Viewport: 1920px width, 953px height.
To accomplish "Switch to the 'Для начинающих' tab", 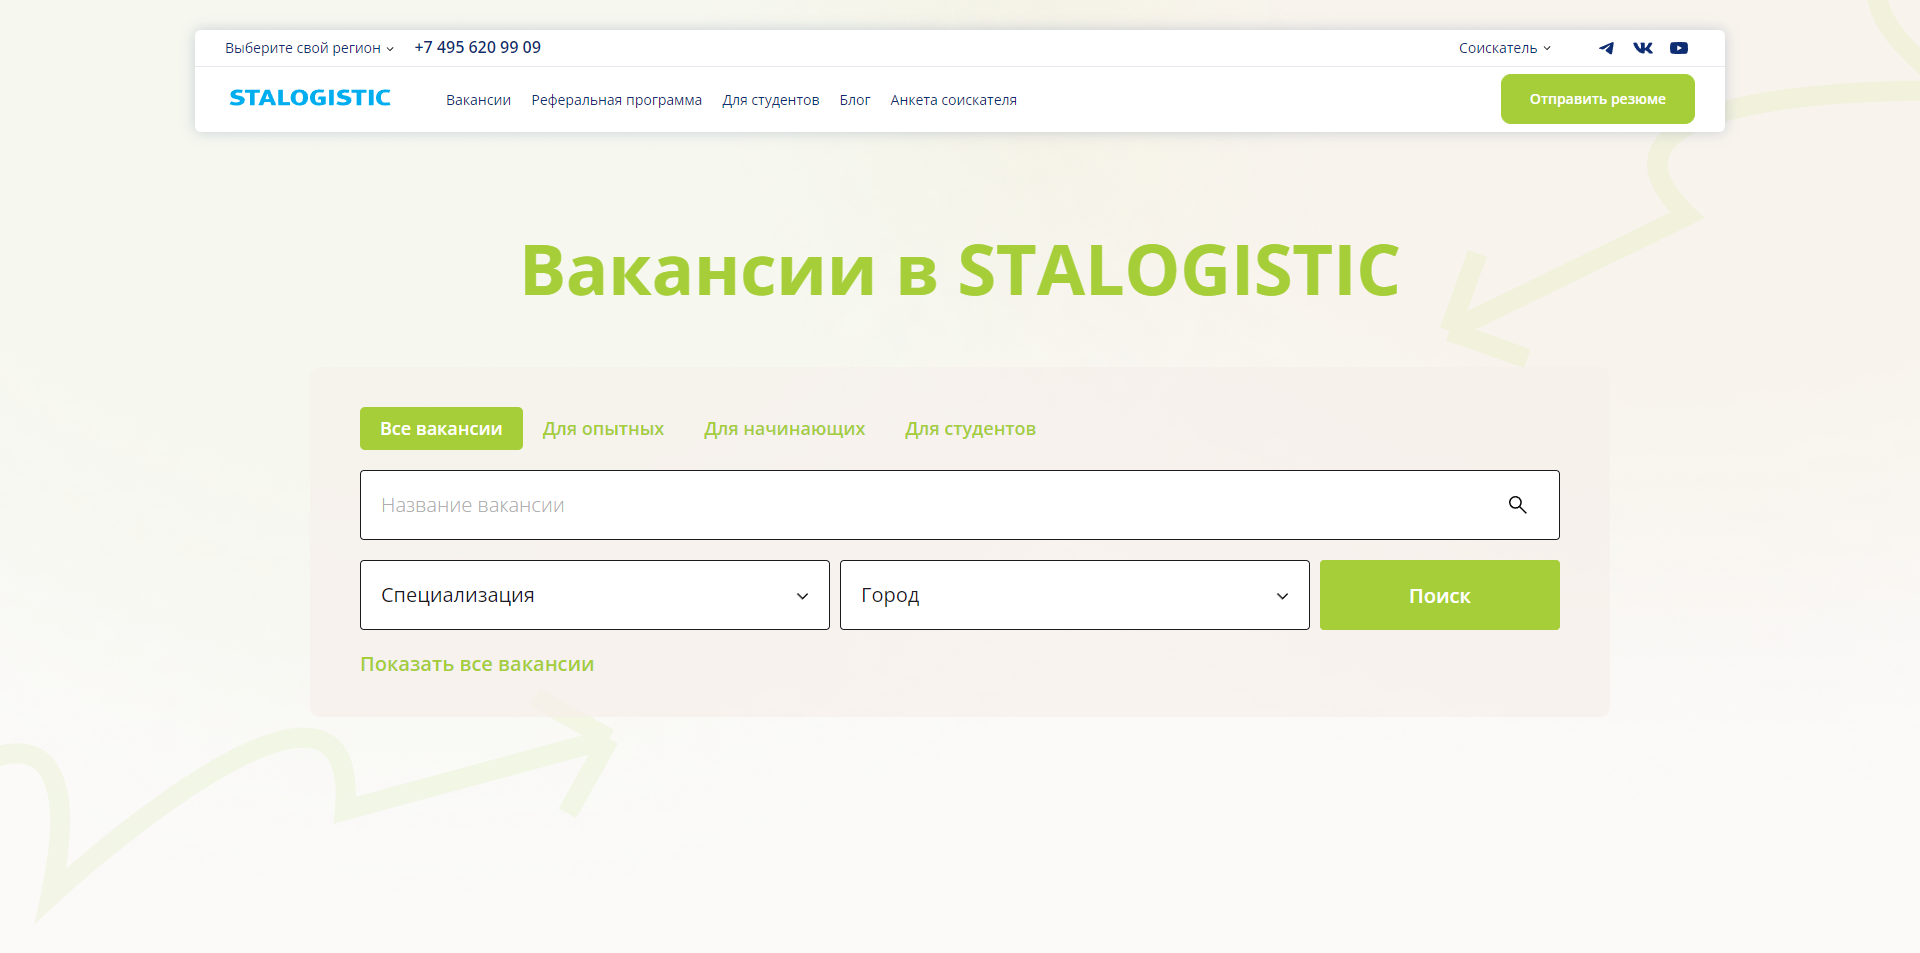I will coord(784,428).
